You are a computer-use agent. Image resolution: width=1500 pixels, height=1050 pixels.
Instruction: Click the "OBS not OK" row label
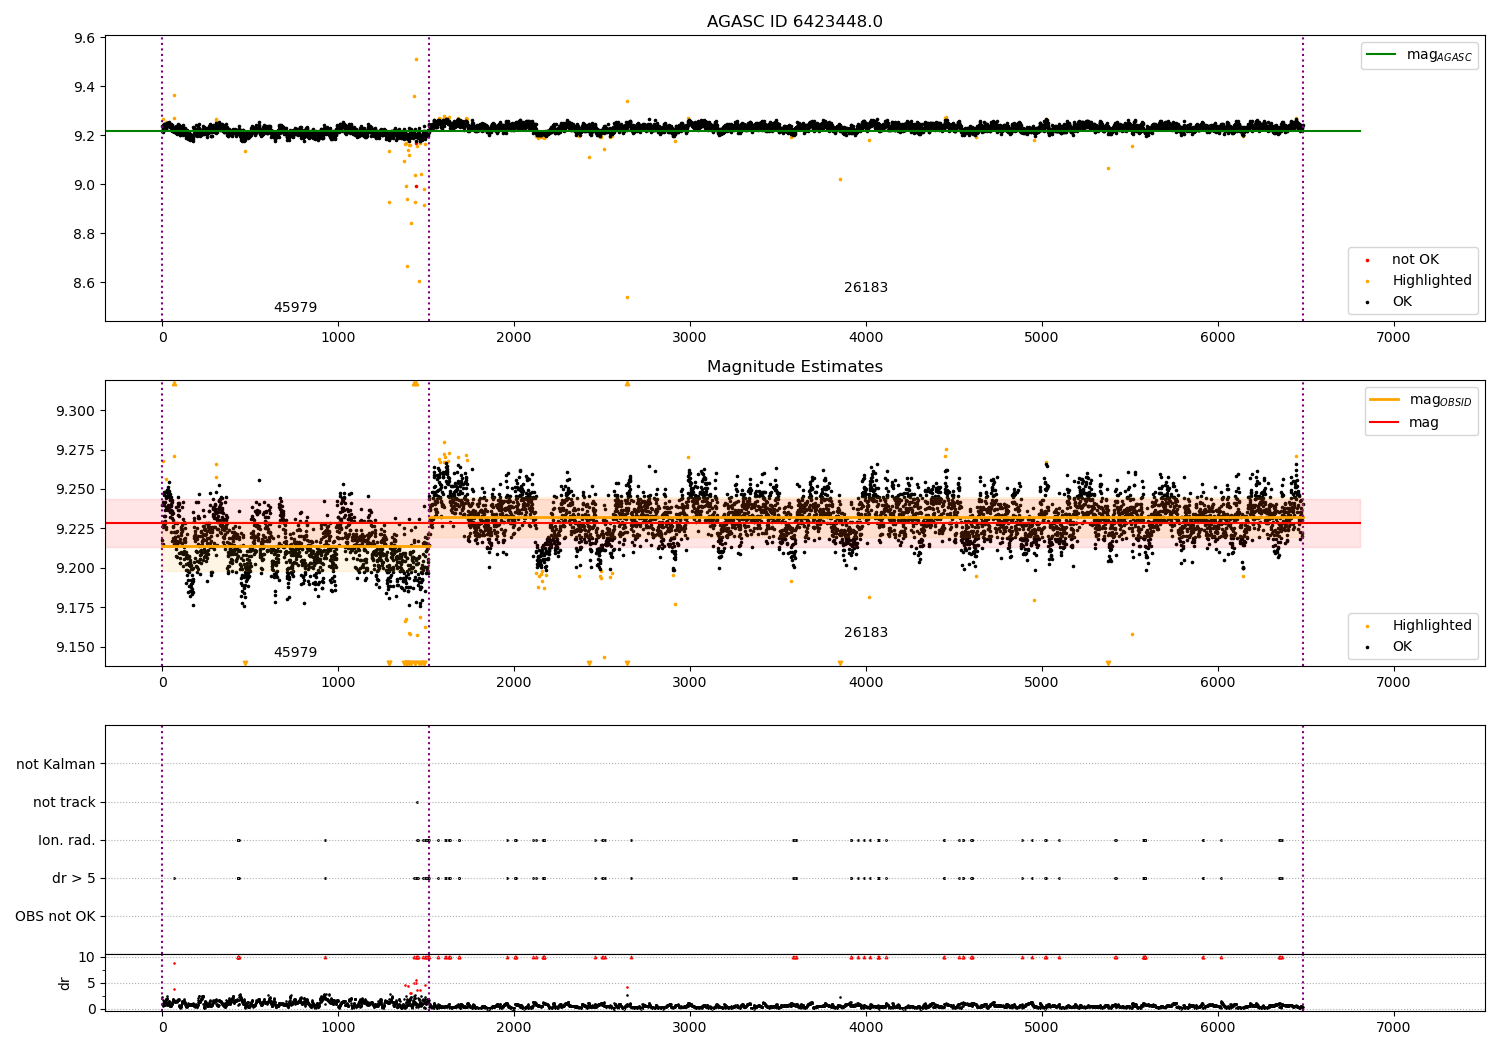point(55,917)
